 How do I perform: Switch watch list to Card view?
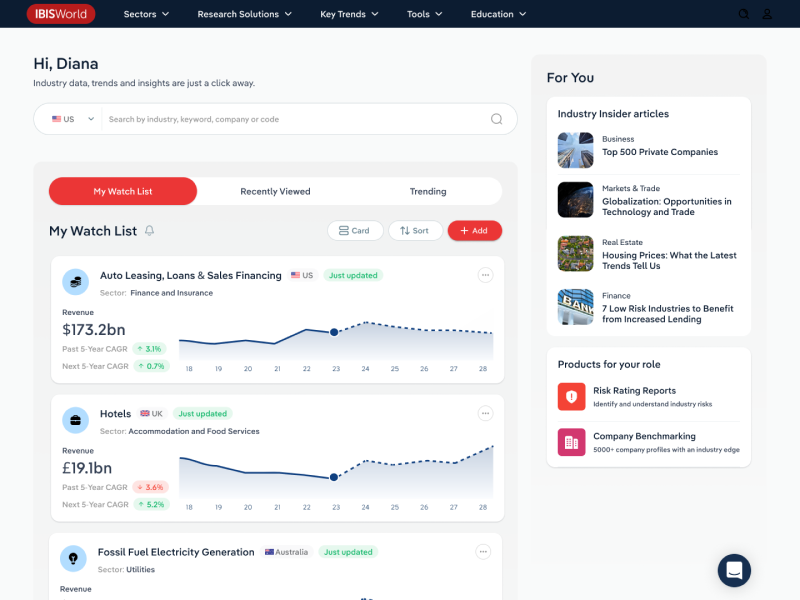(355, 231)
